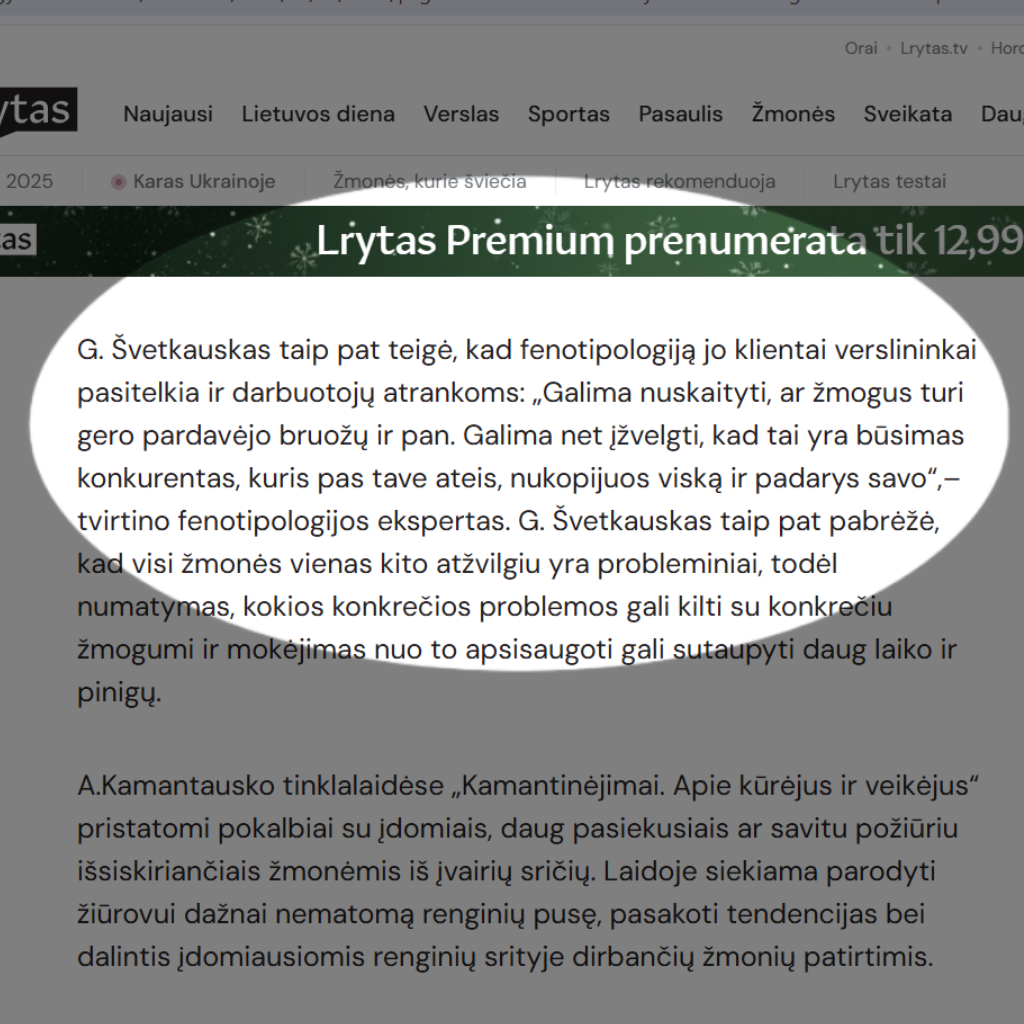Select the Lrytas rekomenduoja link
Image resolution: width=1024 pixels, height=1024 pixels.
[x=680, y=182]
